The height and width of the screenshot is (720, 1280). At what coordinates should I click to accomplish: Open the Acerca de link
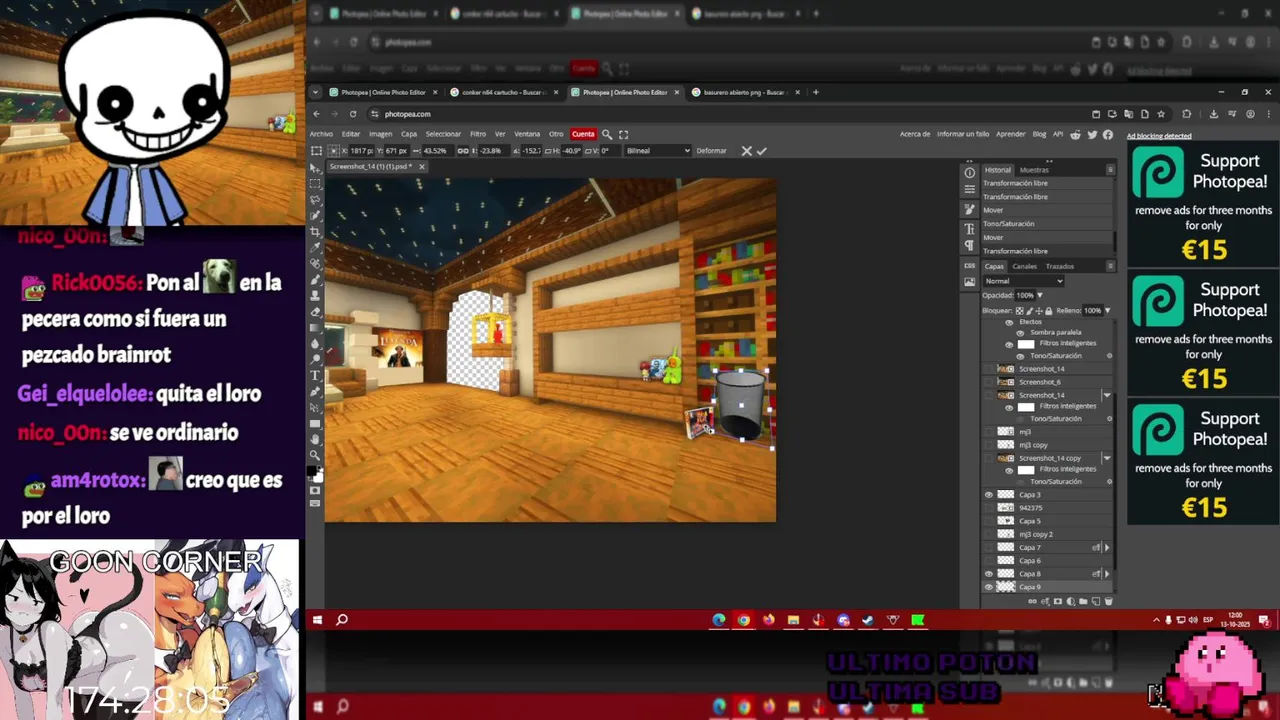pyautogui.click(x=915, y=134)
